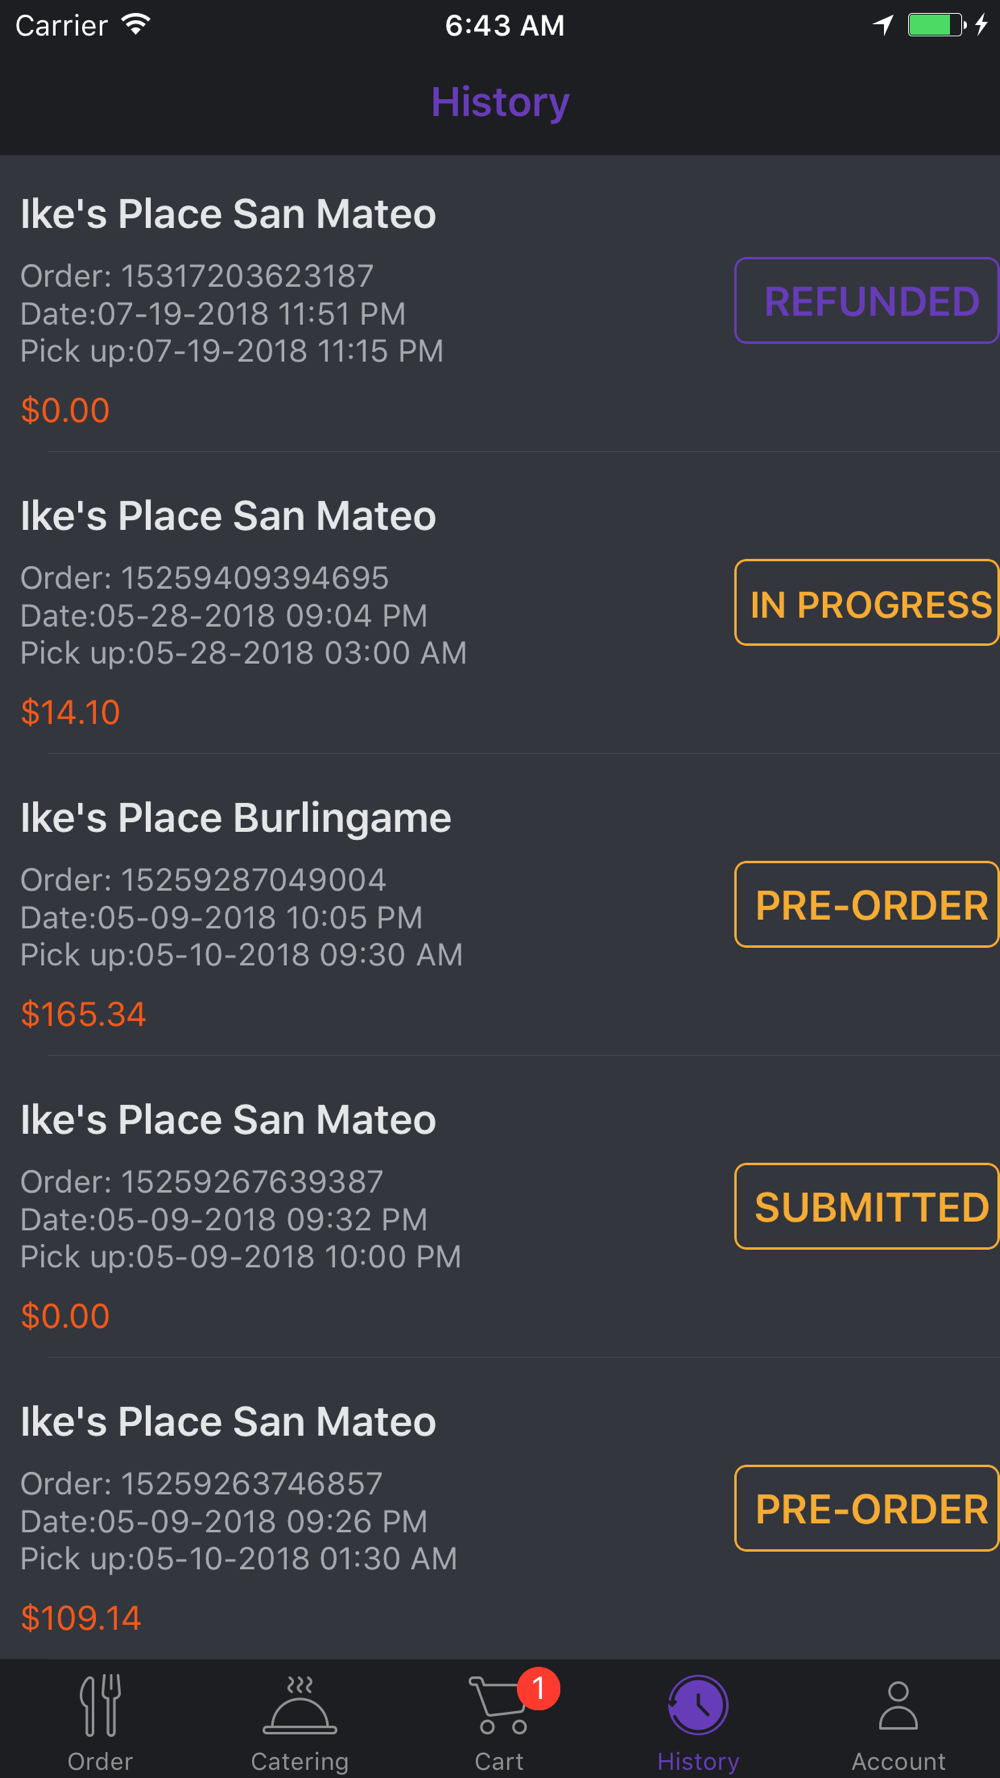The height and width of the screenshot is (1778, 1000).
Task: Tap PRE-ORDER button for order 15259263746857
Action: [x=867, y=1509]
